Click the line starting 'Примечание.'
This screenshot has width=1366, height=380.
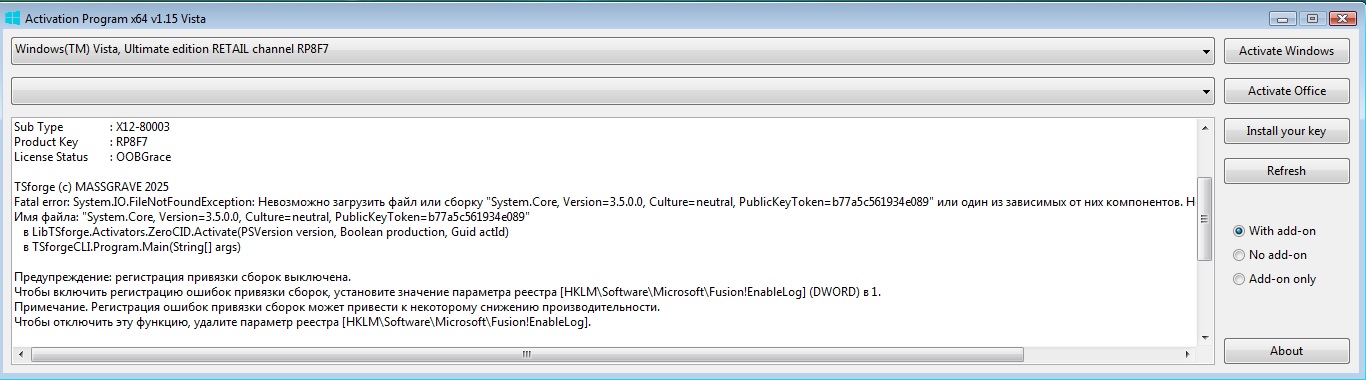point(337,306)
